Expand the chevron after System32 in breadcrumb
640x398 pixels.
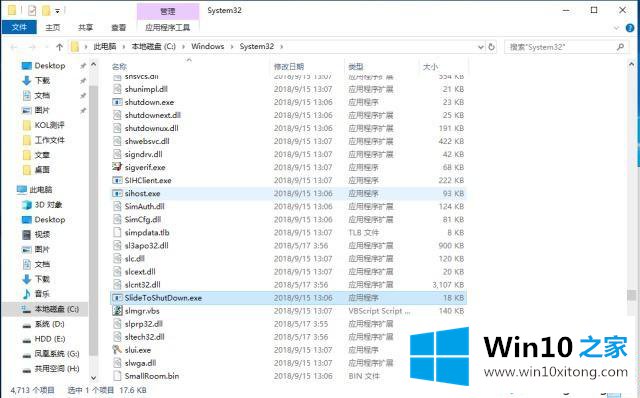[x=281, y=47]
